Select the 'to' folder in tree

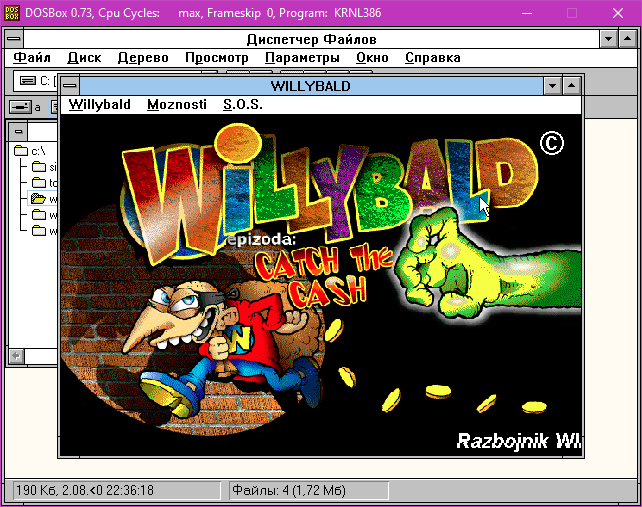44,183
